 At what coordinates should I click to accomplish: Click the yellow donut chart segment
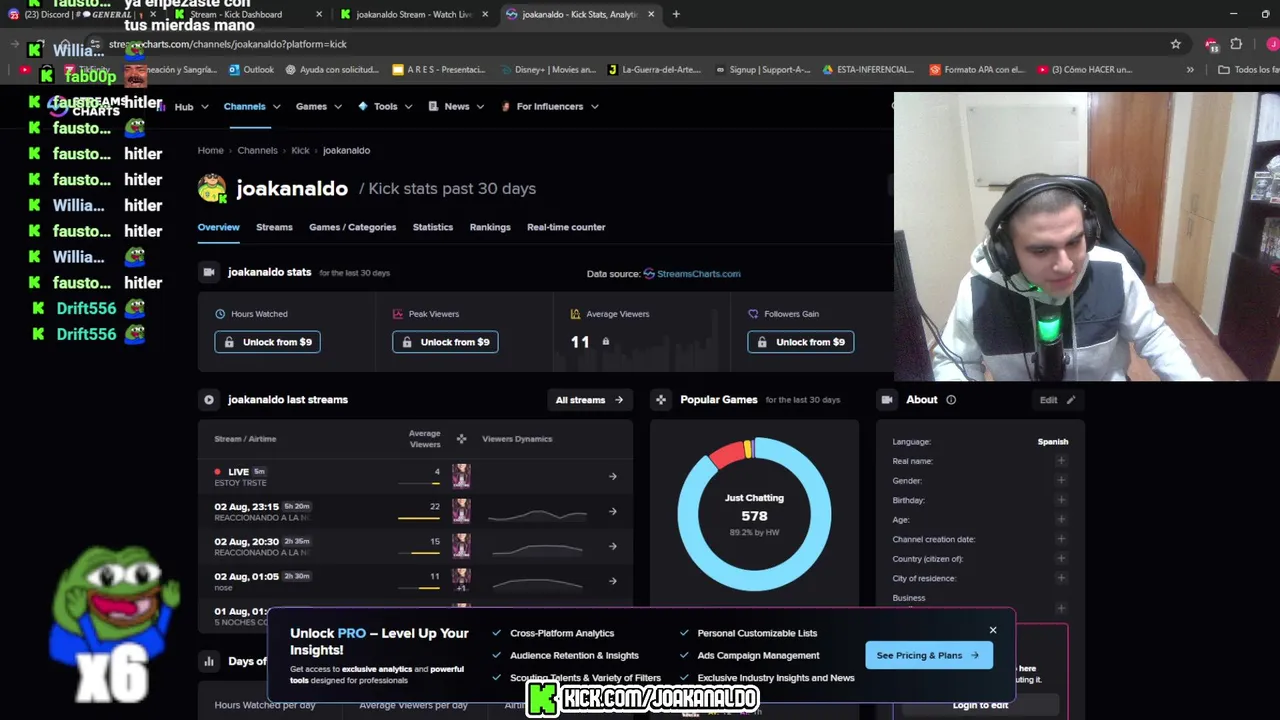[x=749, y=448]
